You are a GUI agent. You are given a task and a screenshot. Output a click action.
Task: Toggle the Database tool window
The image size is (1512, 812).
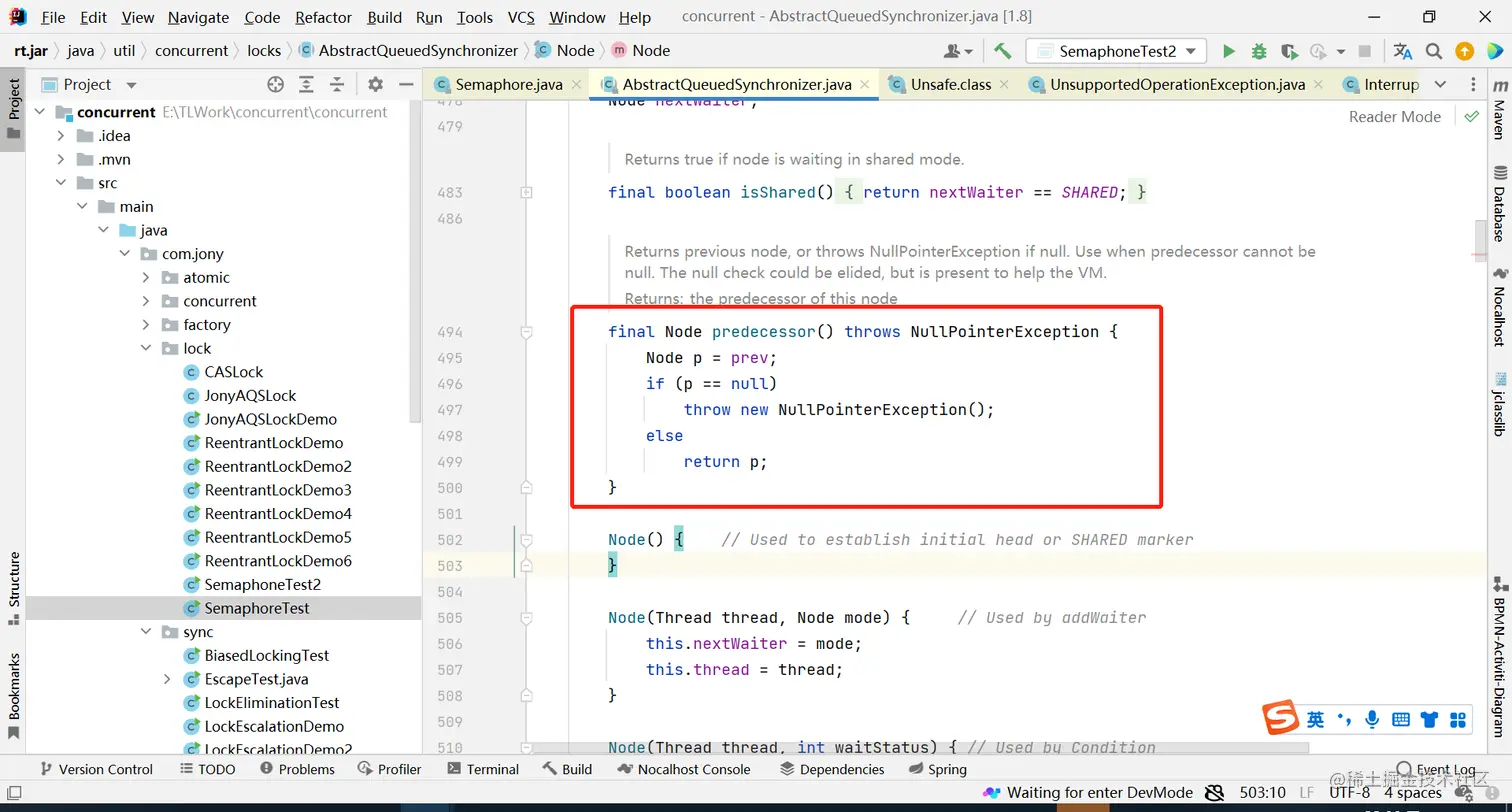(1499, 204)
